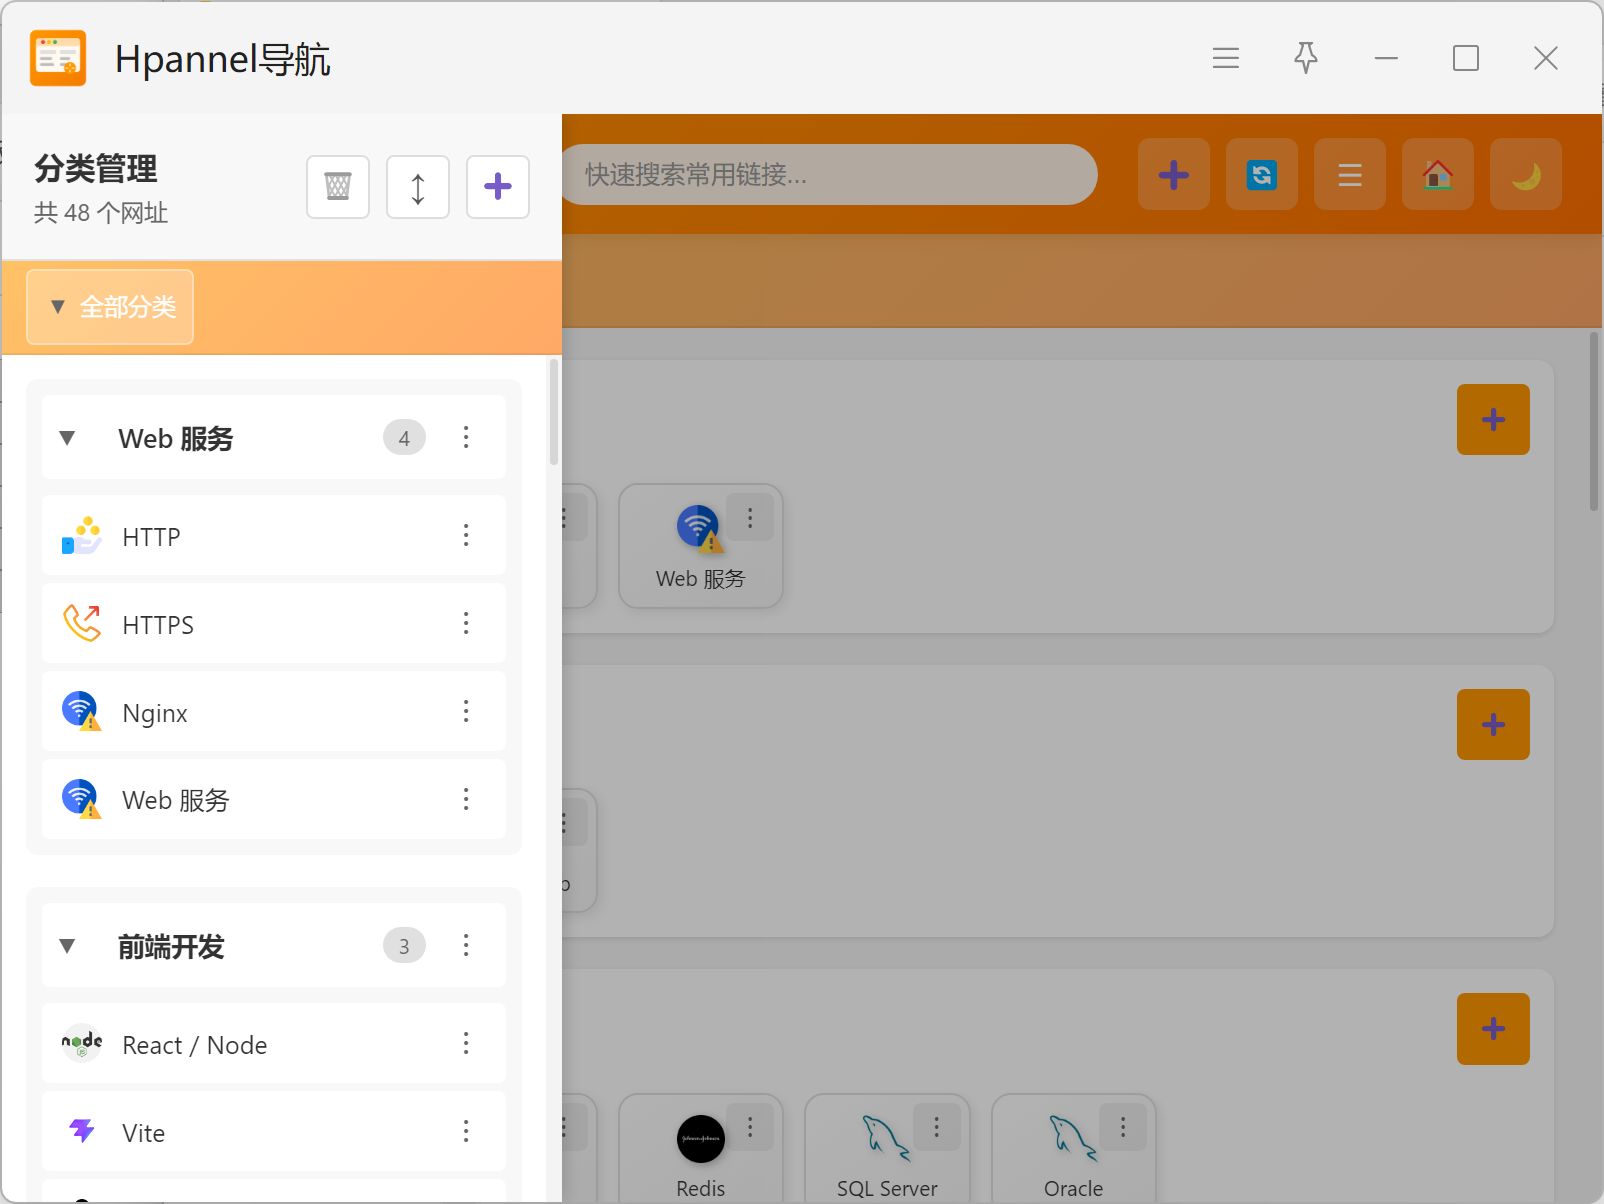Select the HTTP link in sidebar
Image resolution: width=1604 pixels, height=1204 pixels.
pyautogui.click(x=152, y=537)
